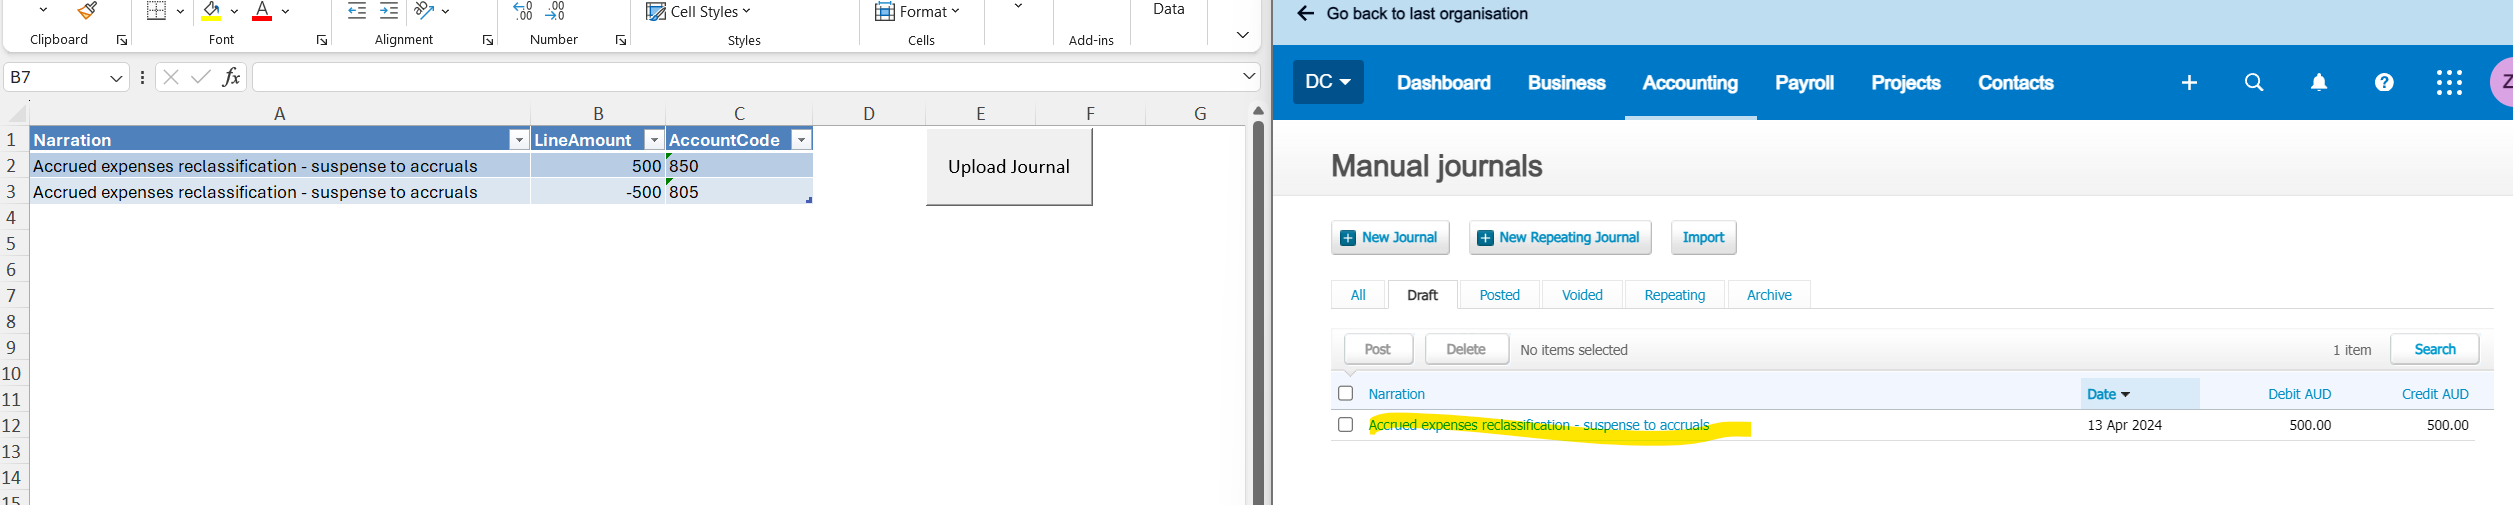Tick the checkbox for the Accrued expenses journal
Viewport: 2513px width, 505px height.
[1345, 425]
